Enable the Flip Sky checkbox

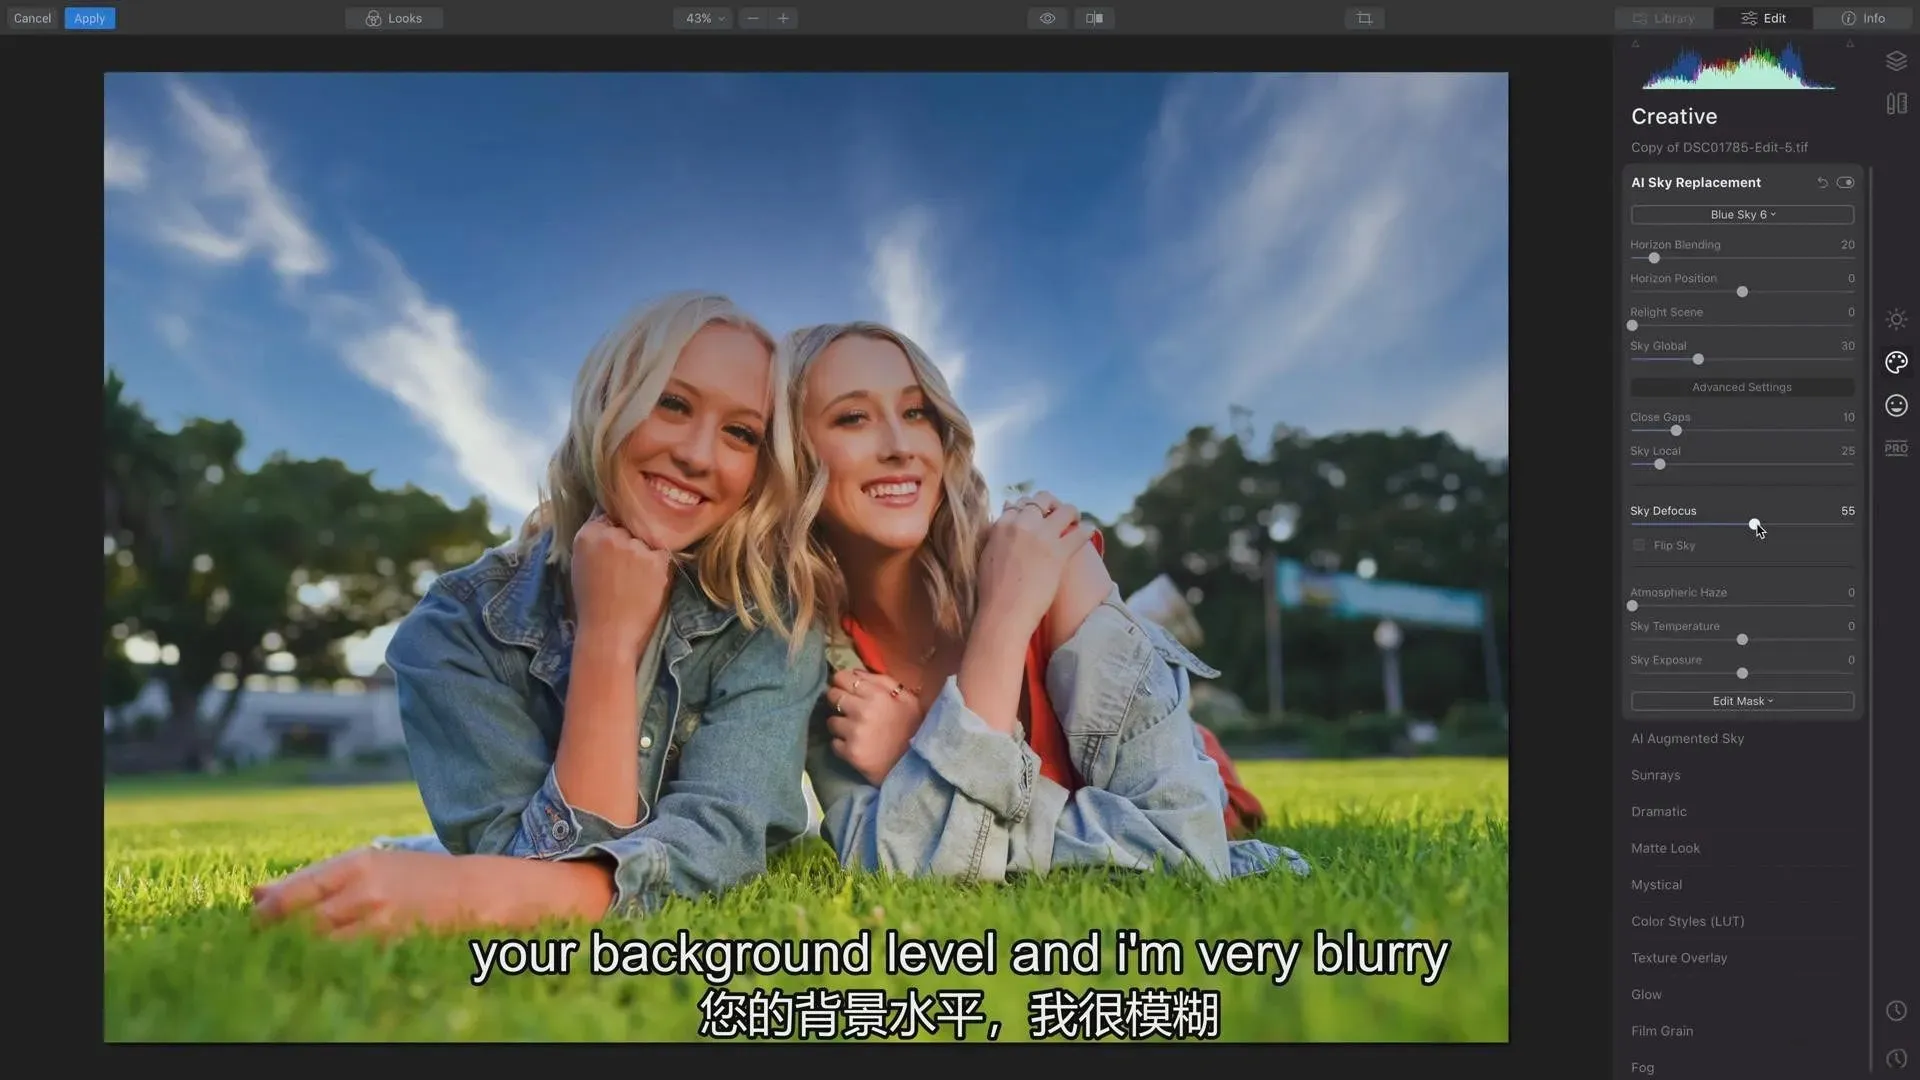pos(1639,546)
